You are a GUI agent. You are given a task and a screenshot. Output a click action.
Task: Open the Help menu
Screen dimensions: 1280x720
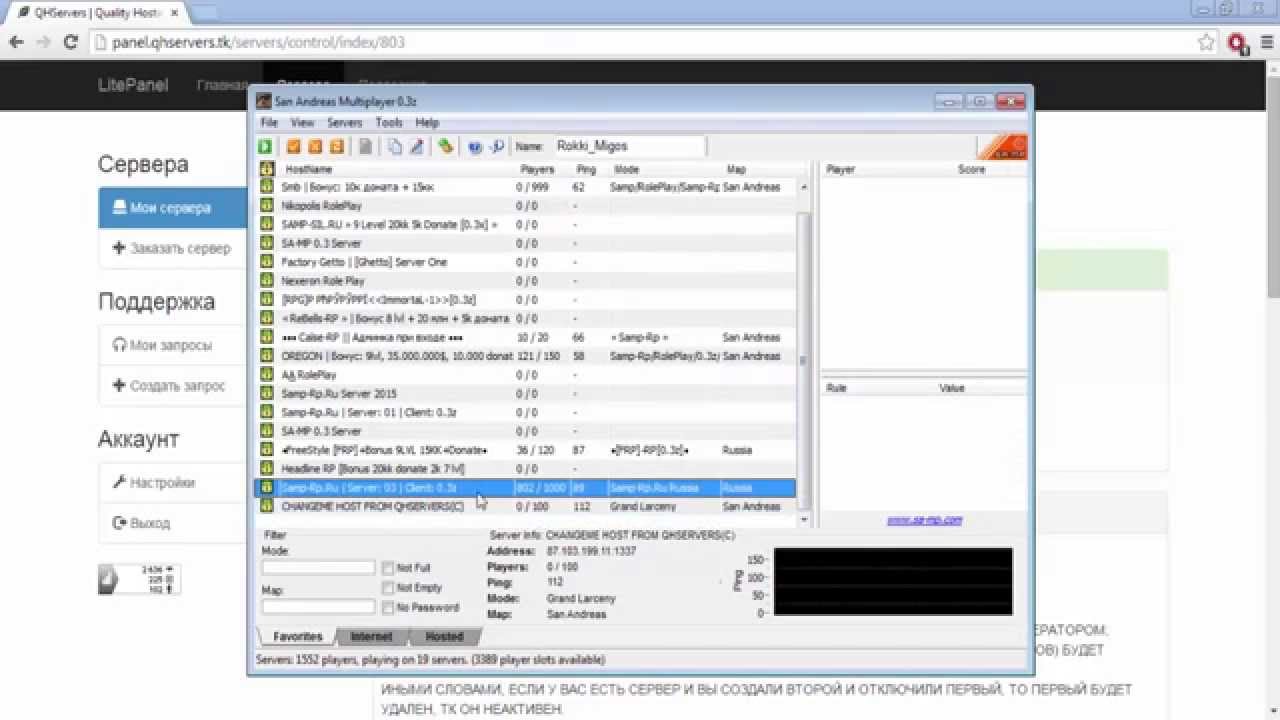point(427,123)
